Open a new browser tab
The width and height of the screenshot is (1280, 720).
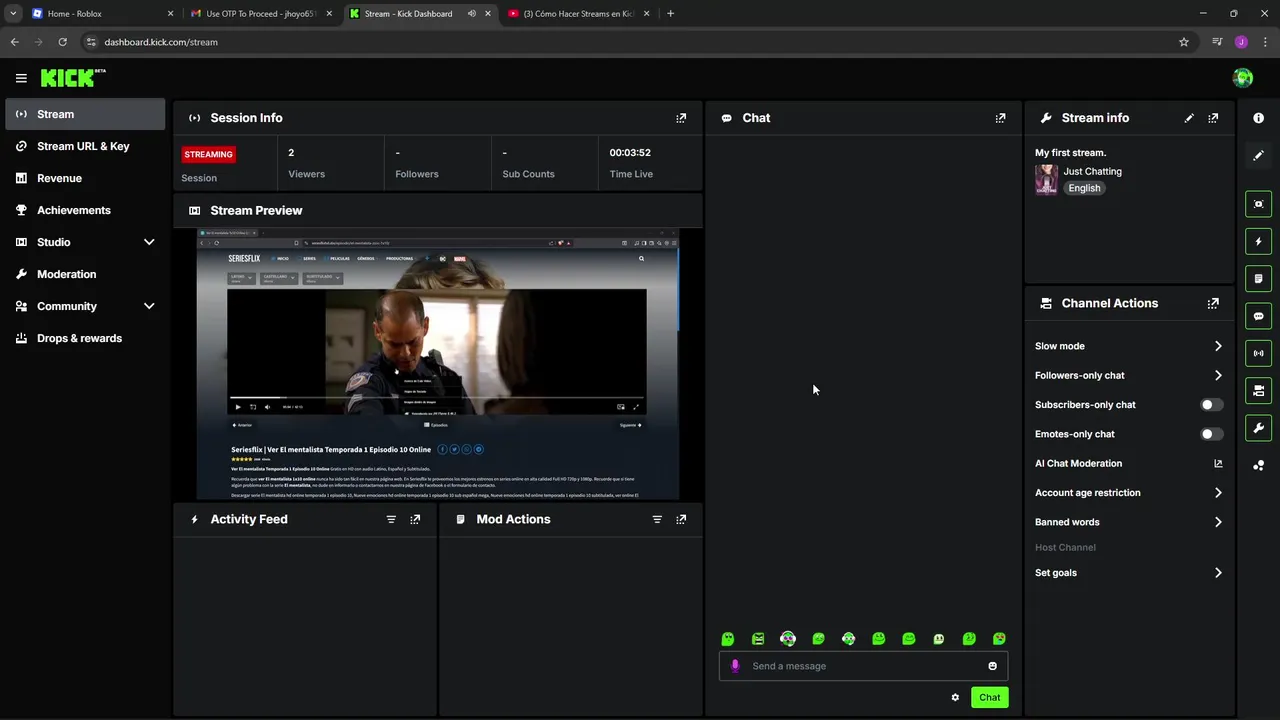pos(670,14)
